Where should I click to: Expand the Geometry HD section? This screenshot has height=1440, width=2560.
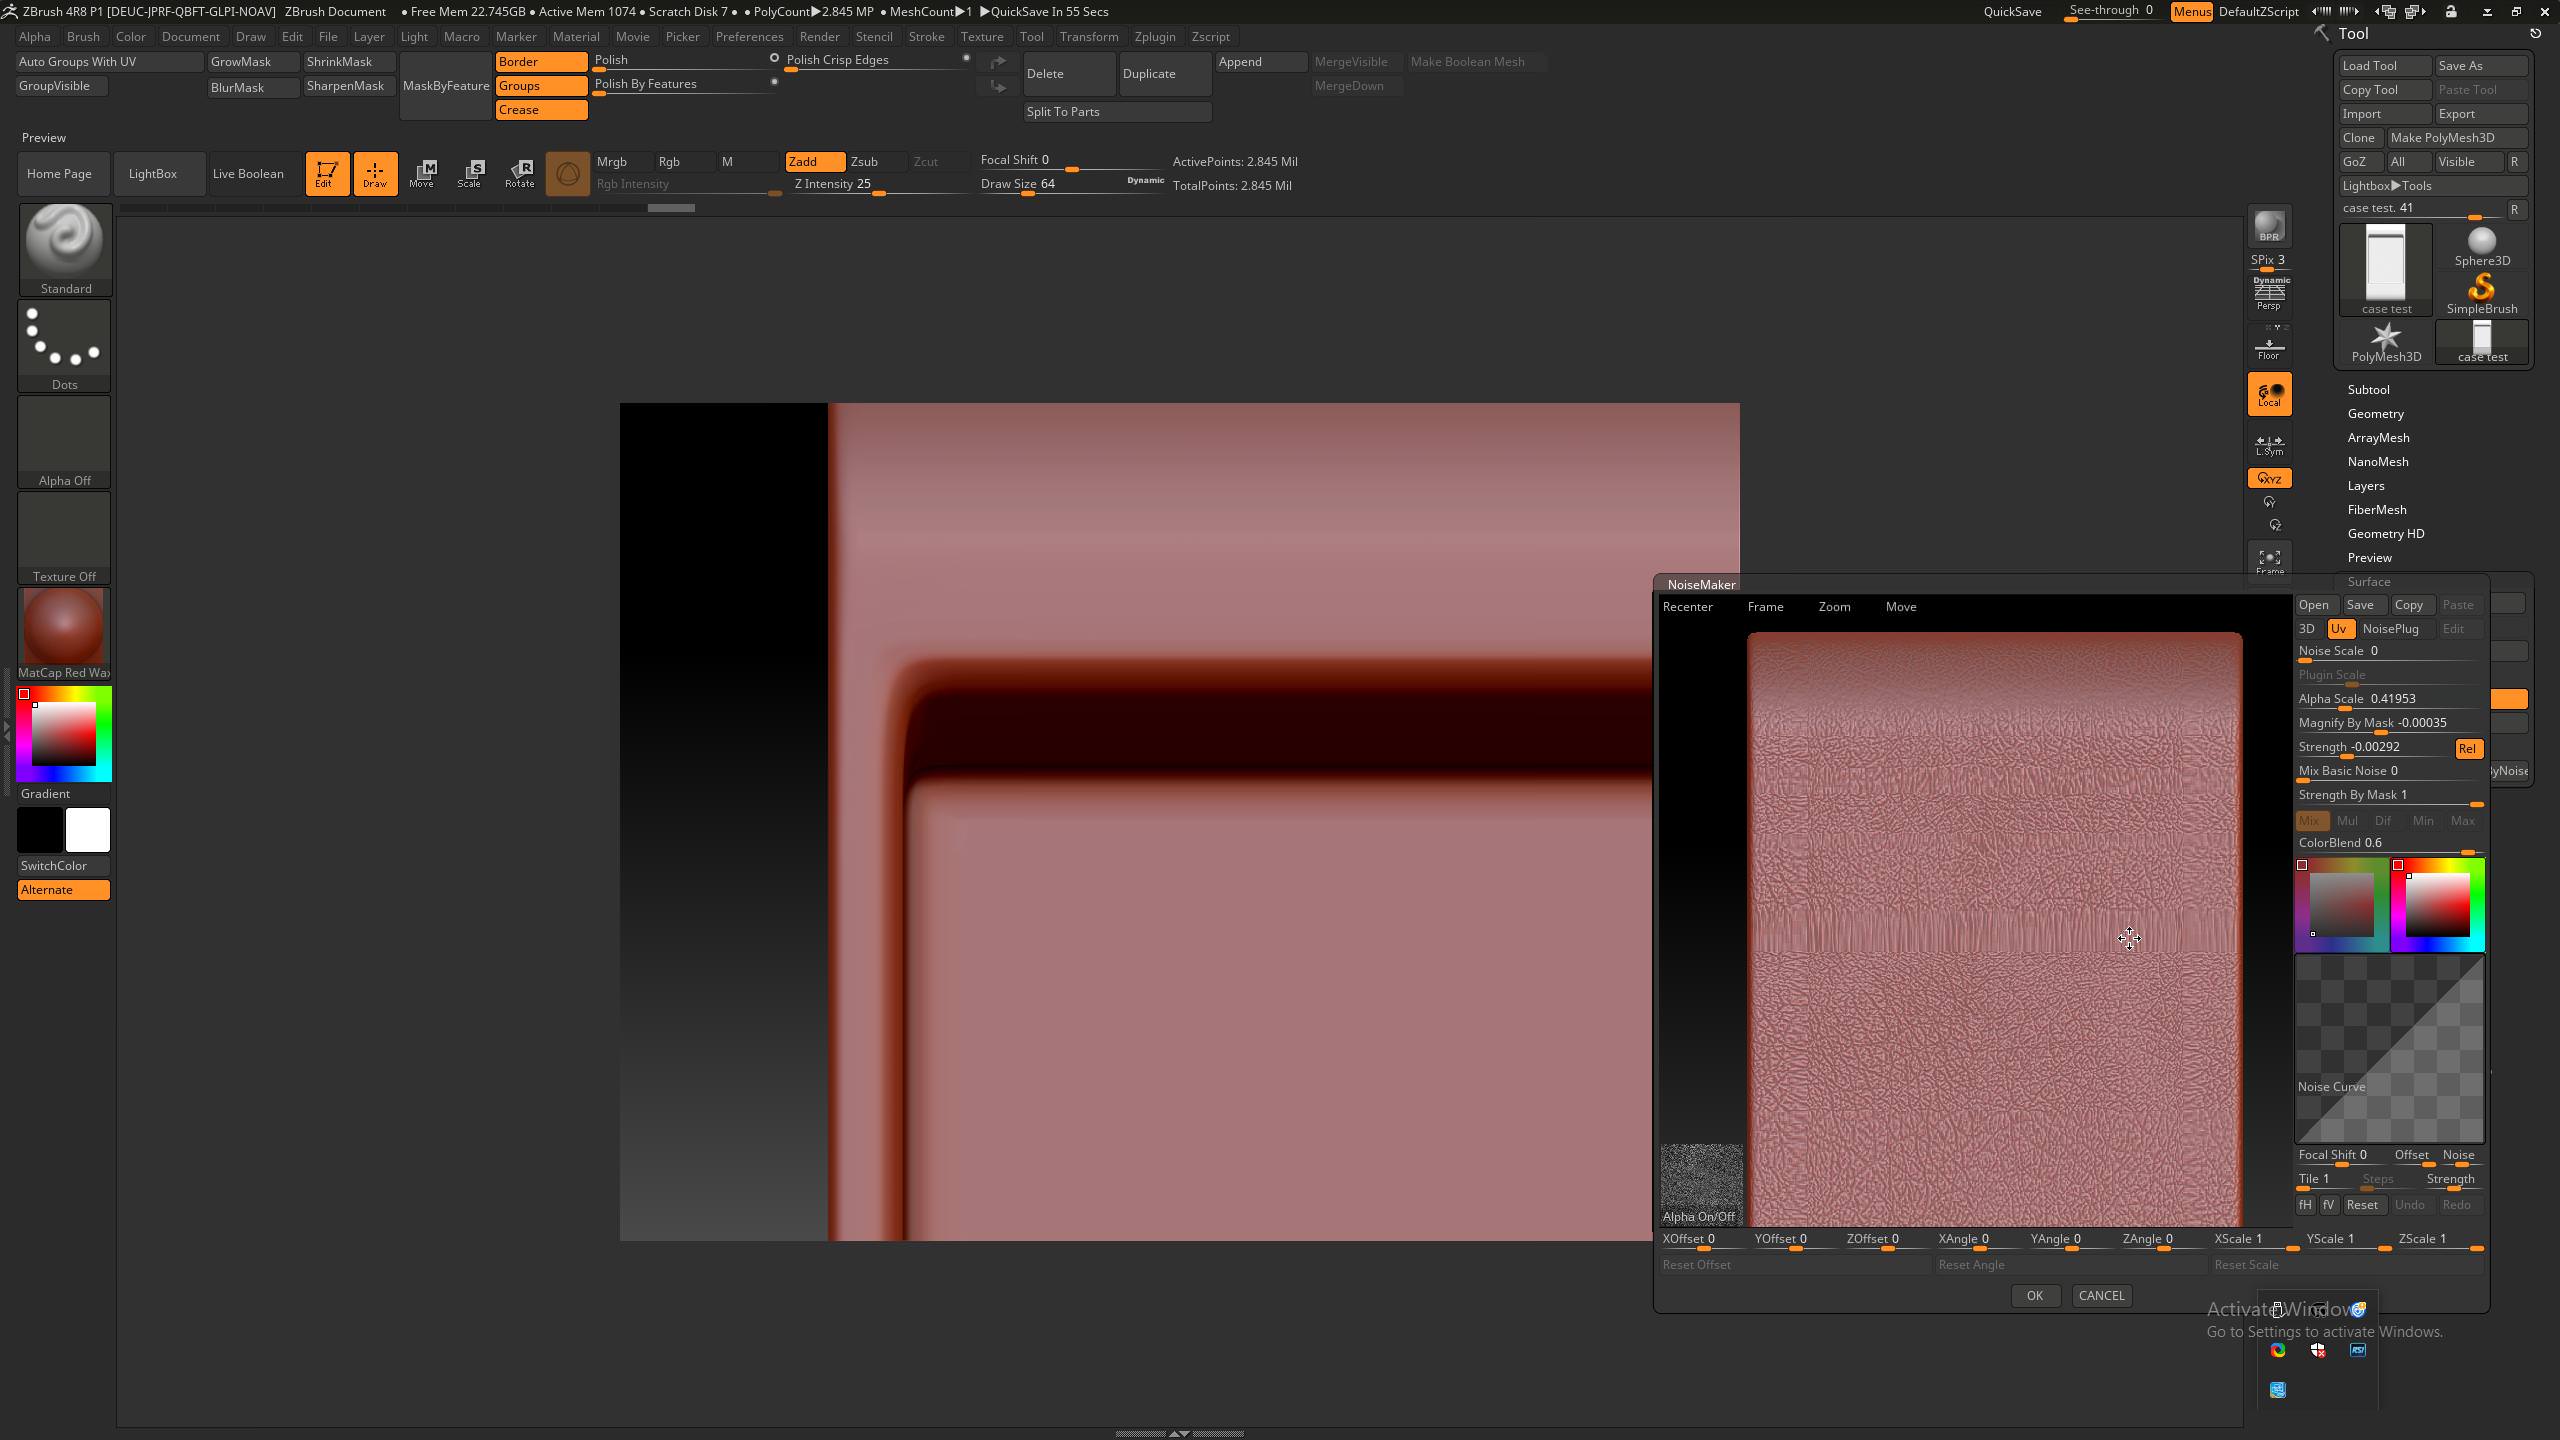click(2385, 534)
